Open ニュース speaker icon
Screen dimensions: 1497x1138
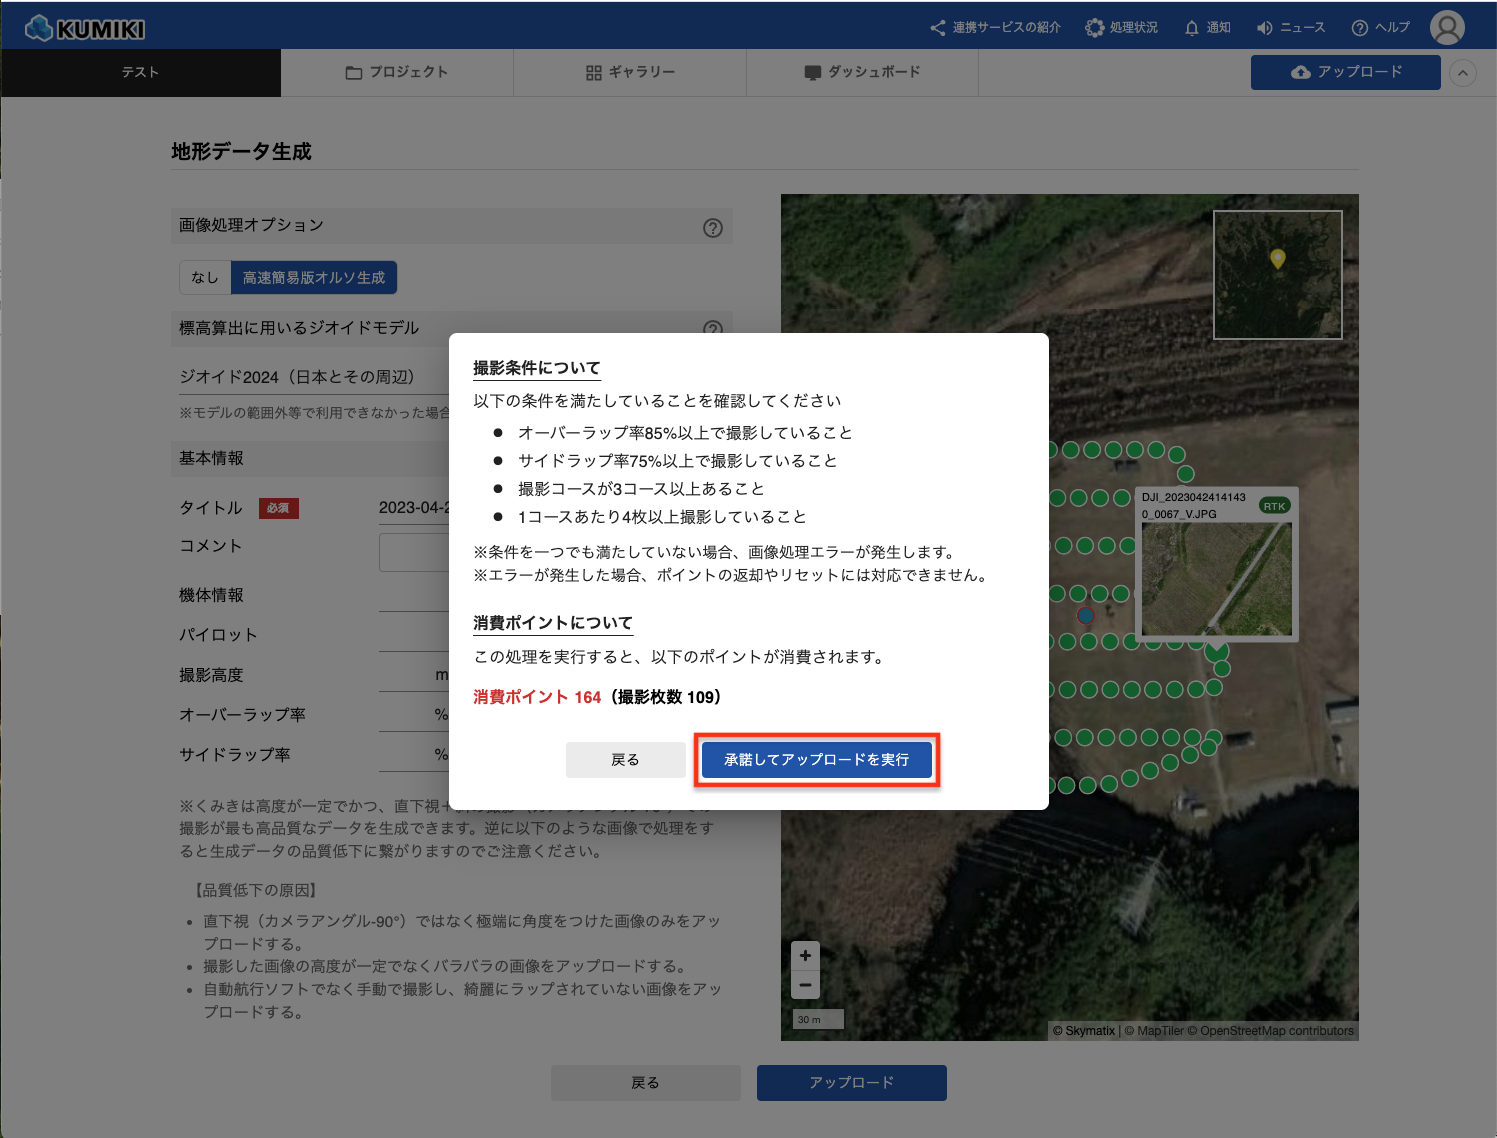tap(1265, 28)
